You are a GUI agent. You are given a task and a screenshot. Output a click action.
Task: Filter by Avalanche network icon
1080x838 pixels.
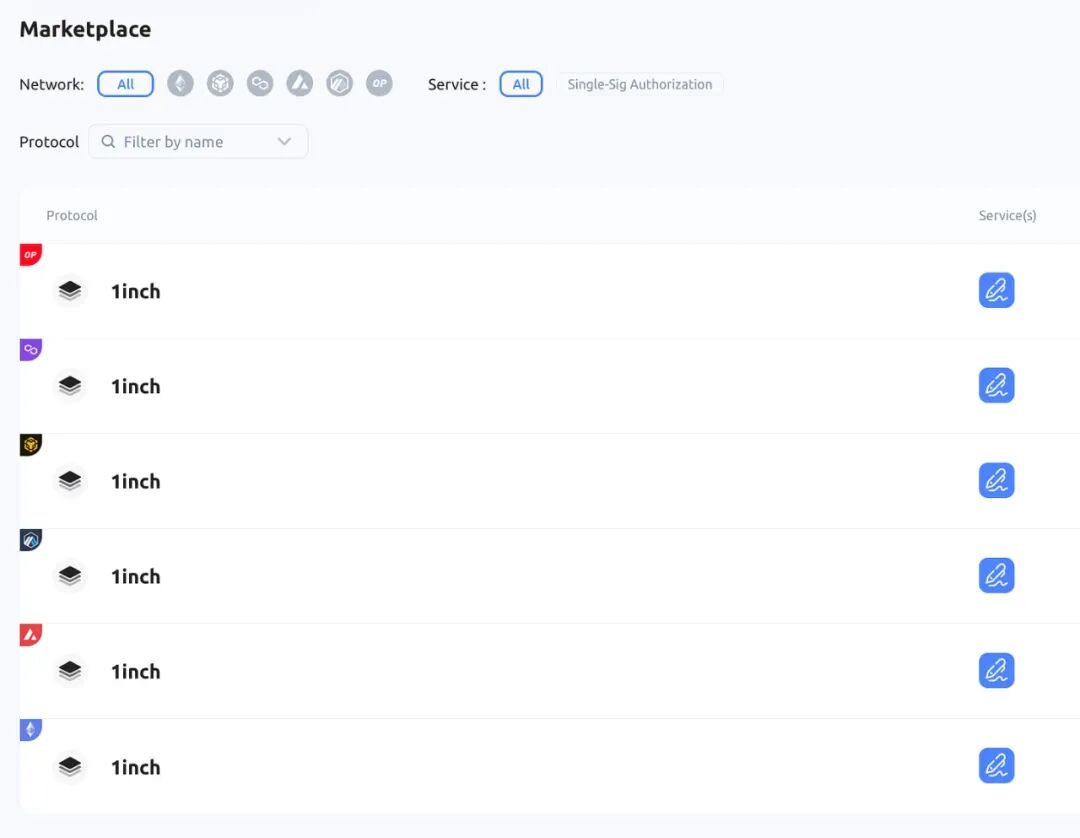[300, 83]
